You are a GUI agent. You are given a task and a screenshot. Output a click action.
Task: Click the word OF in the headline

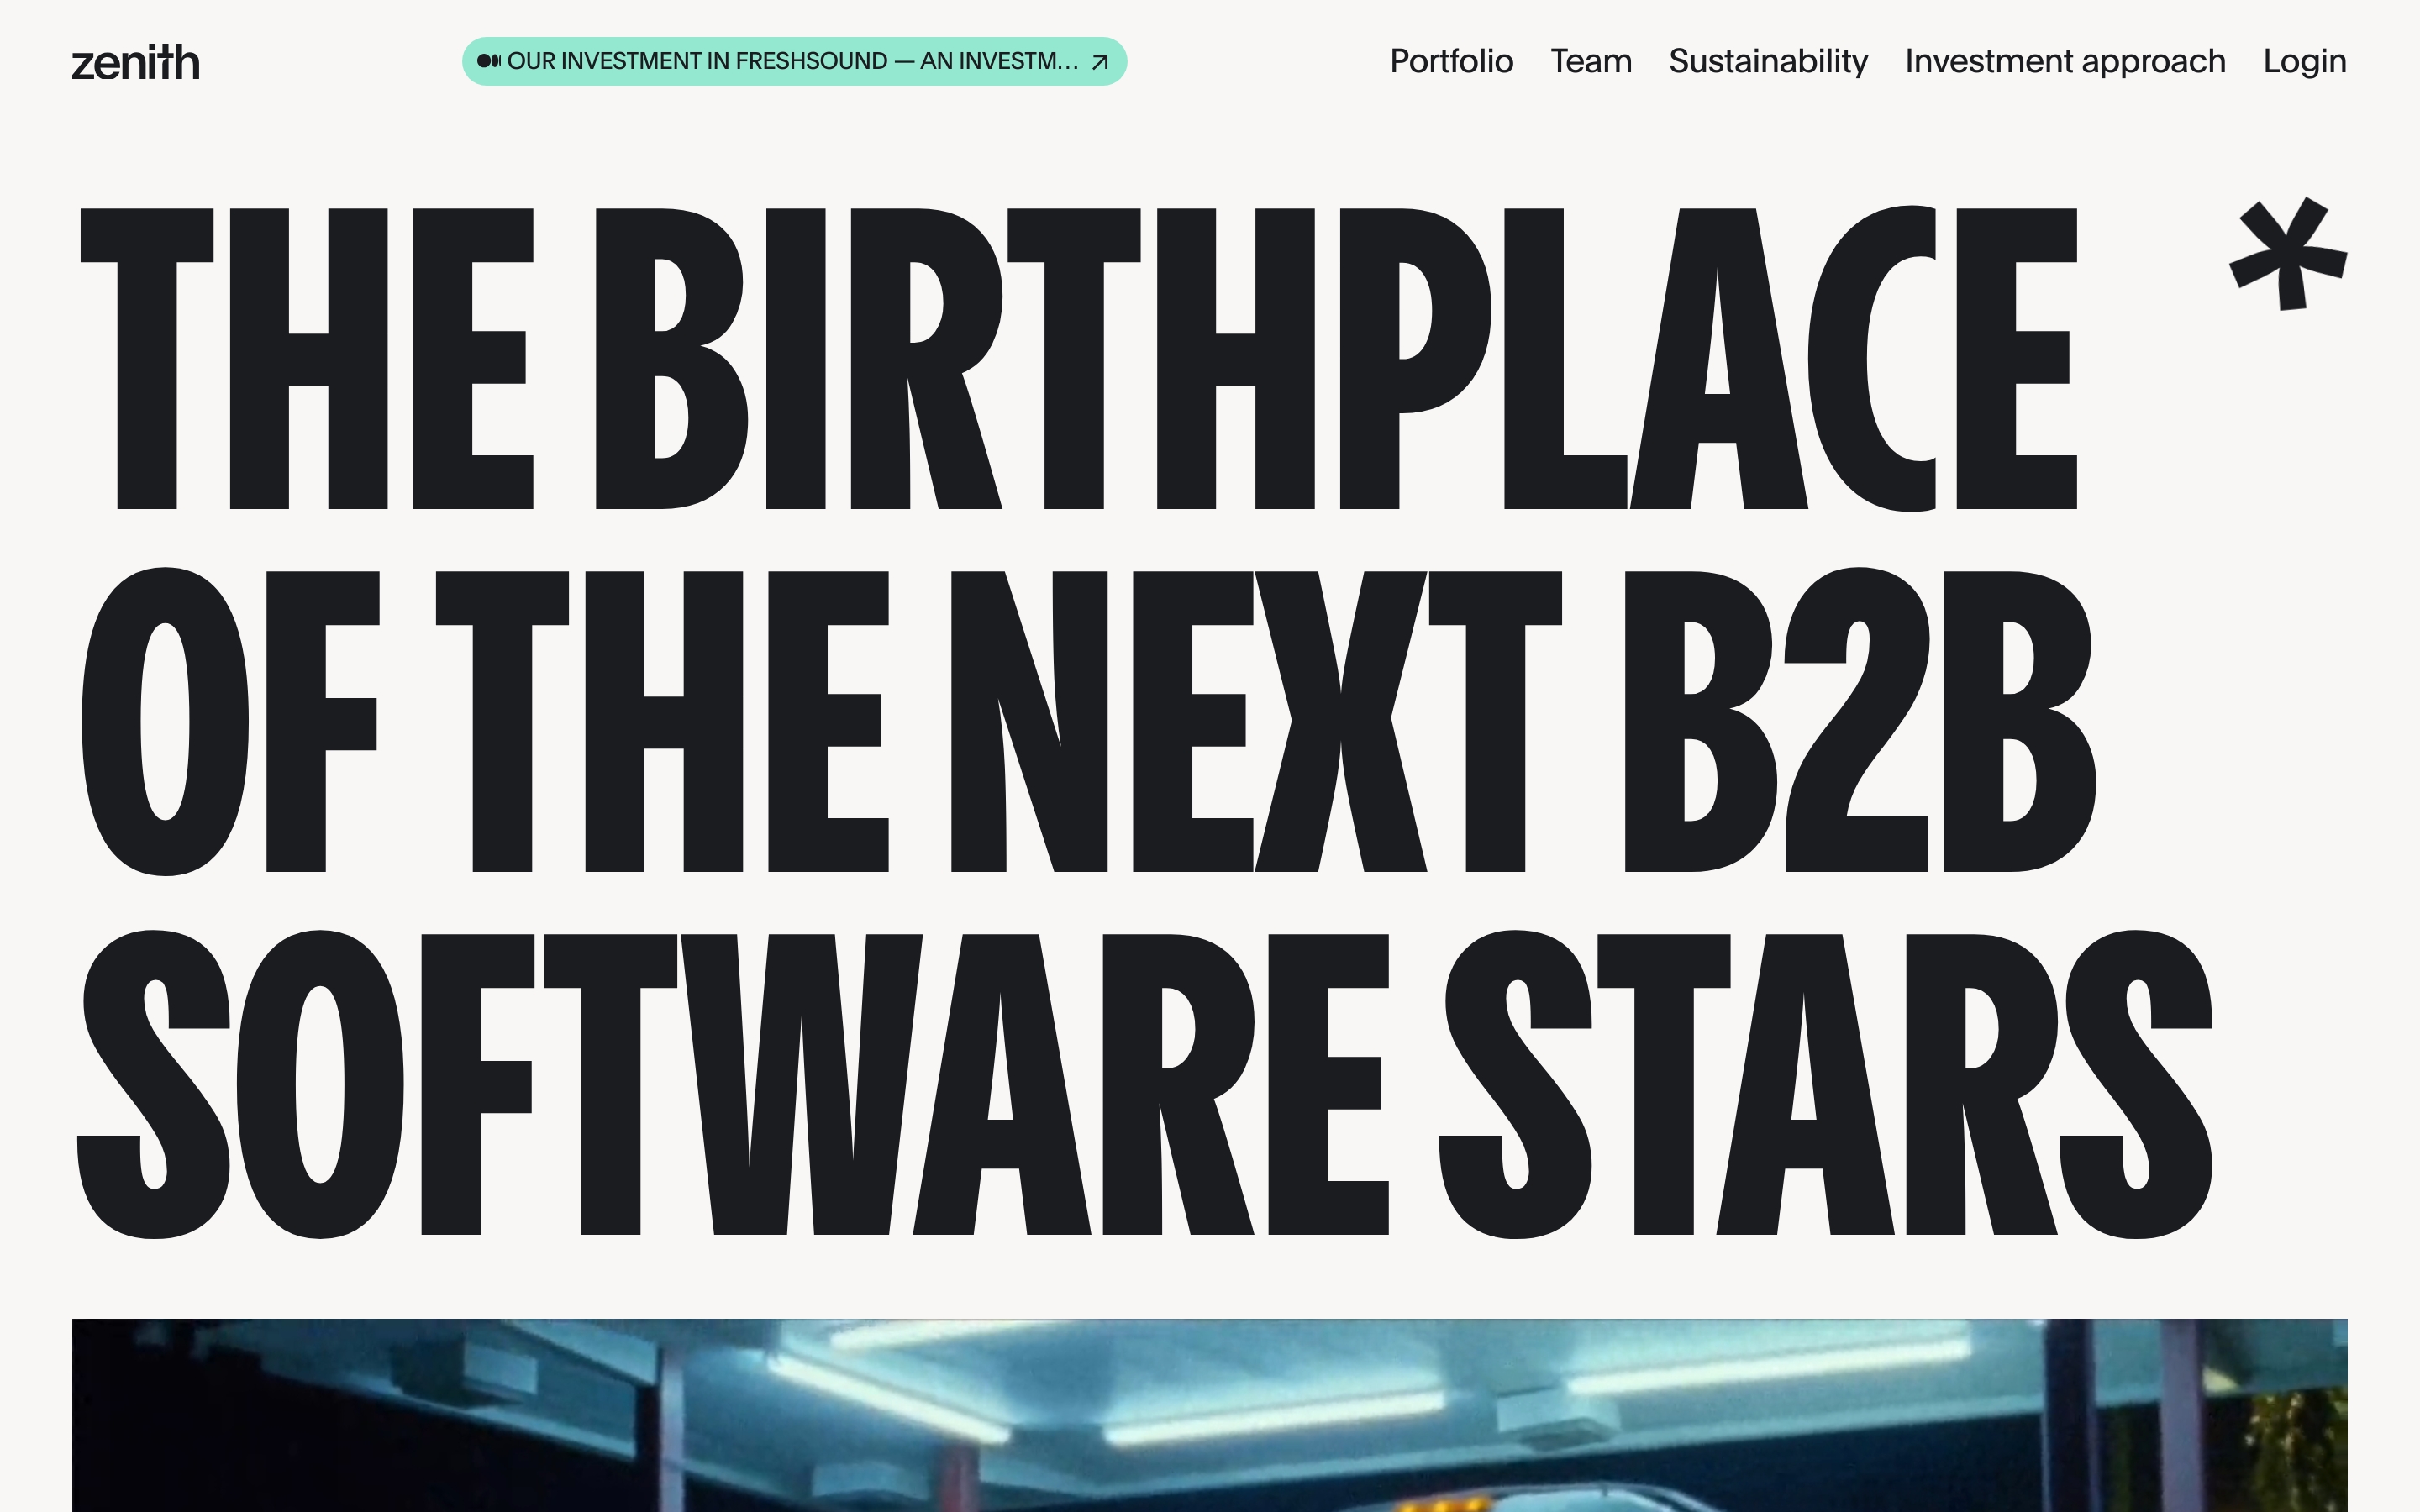click(x=230, y=721)
